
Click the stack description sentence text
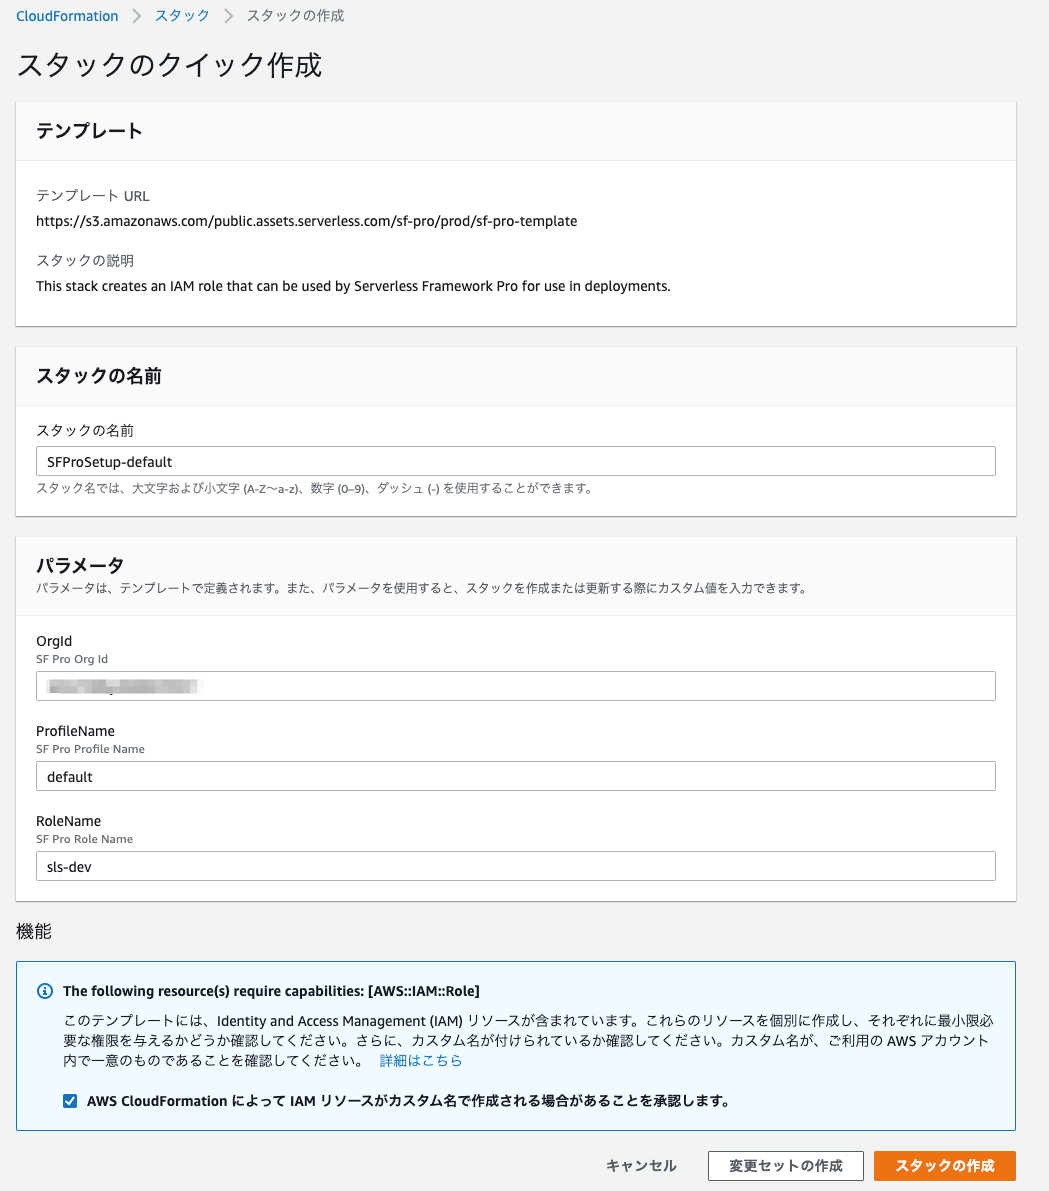pyautogui.click(x=353, y=286)
